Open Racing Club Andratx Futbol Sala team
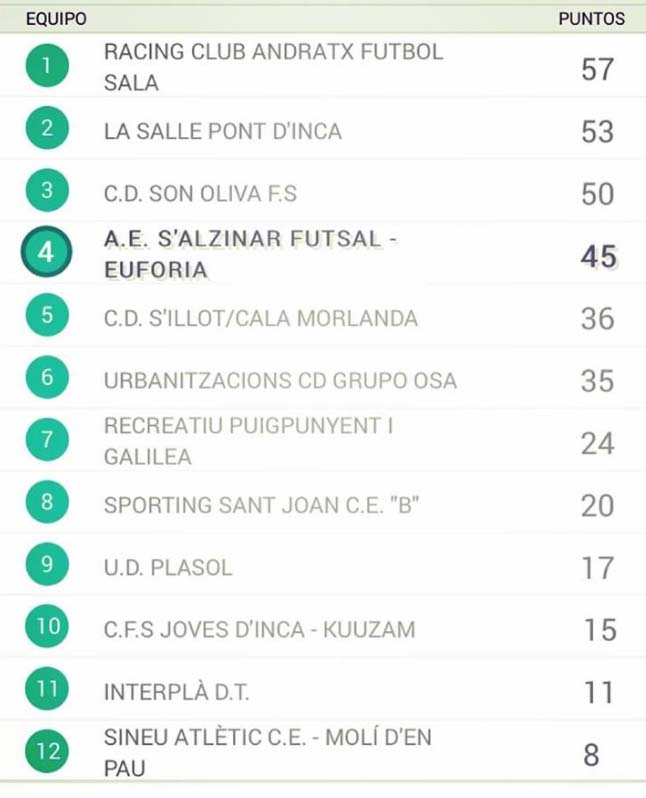646x798 pixels. 273,67
